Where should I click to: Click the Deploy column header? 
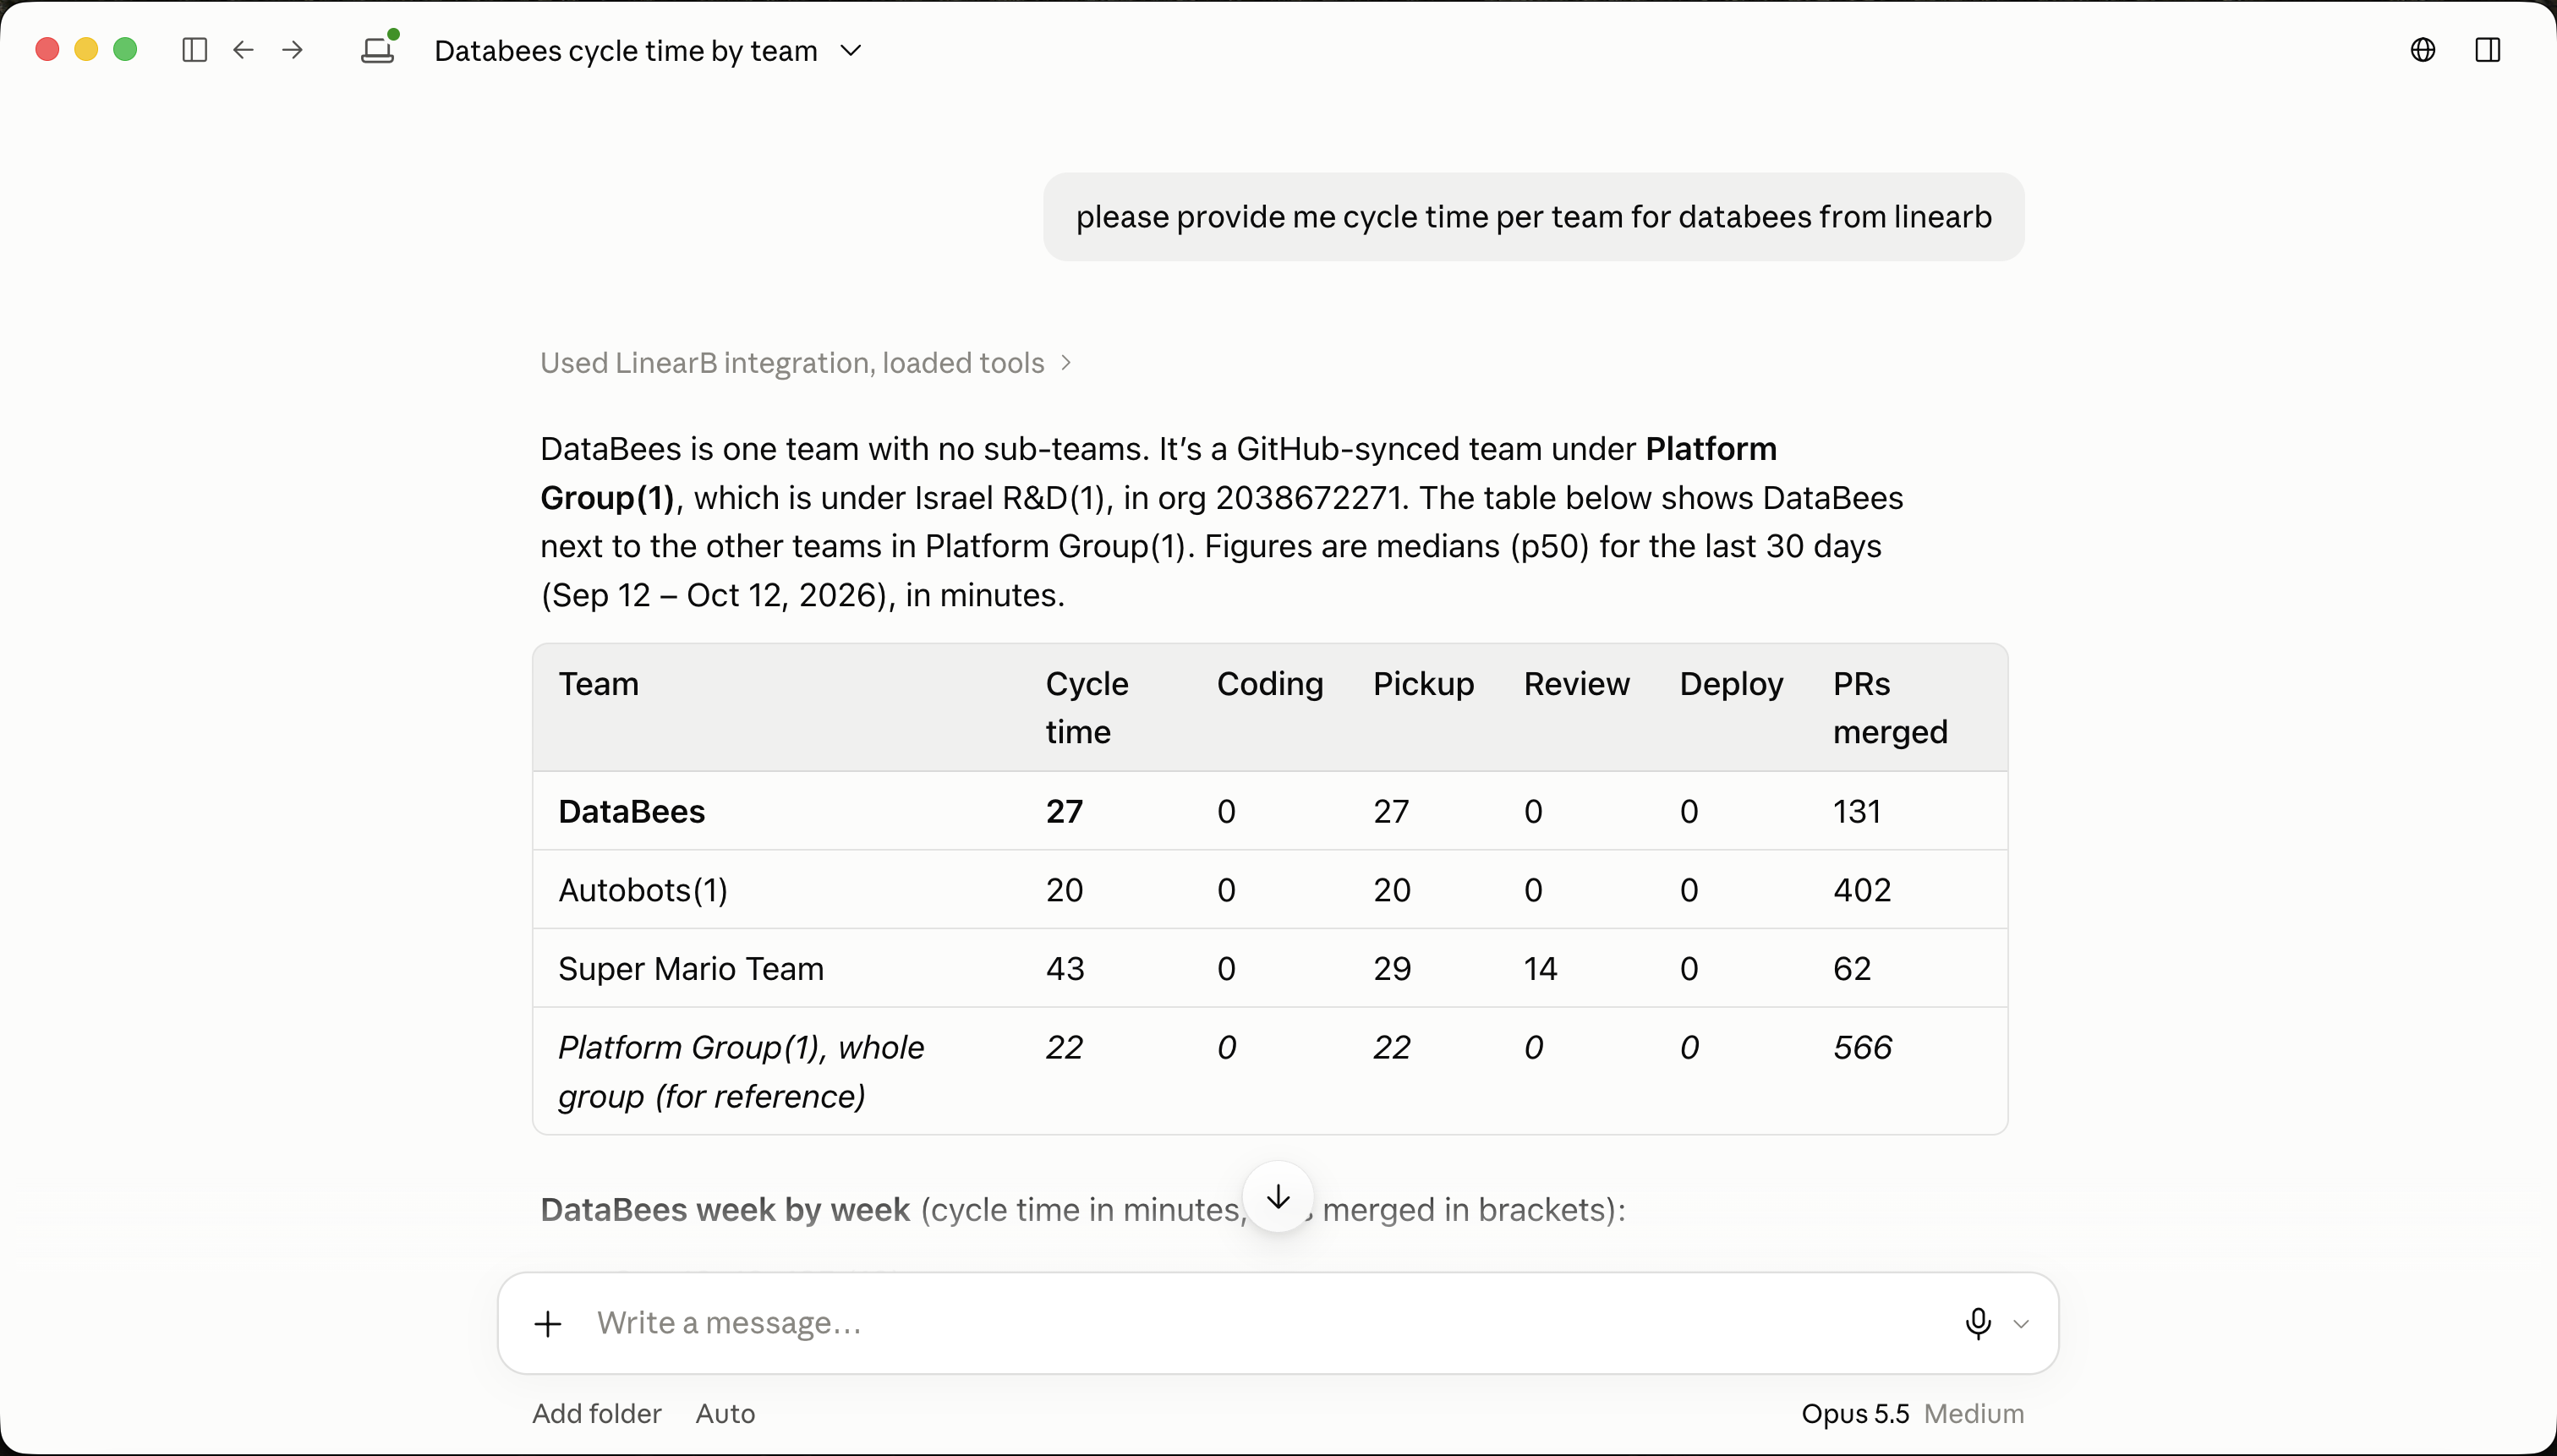[x=1731, y=684]
